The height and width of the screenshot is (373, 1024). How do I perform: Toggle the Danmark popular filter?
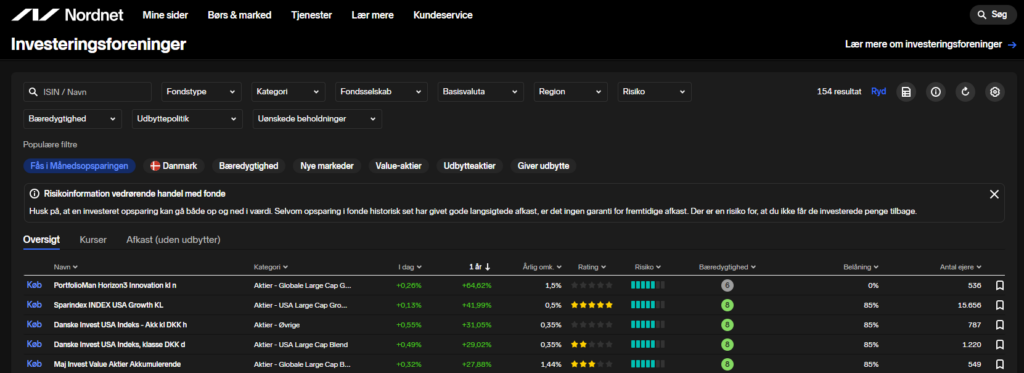pyautogui.click(x=174, y=166)
